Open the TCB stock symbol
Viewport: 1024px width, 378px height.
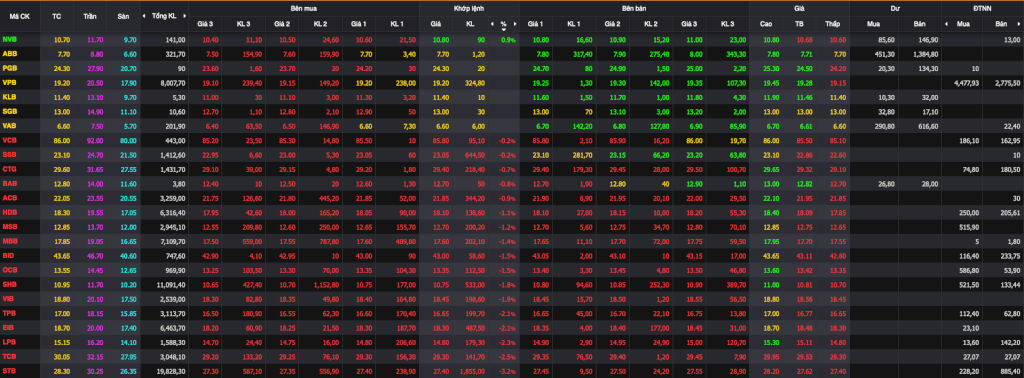[x=10, y=356]
